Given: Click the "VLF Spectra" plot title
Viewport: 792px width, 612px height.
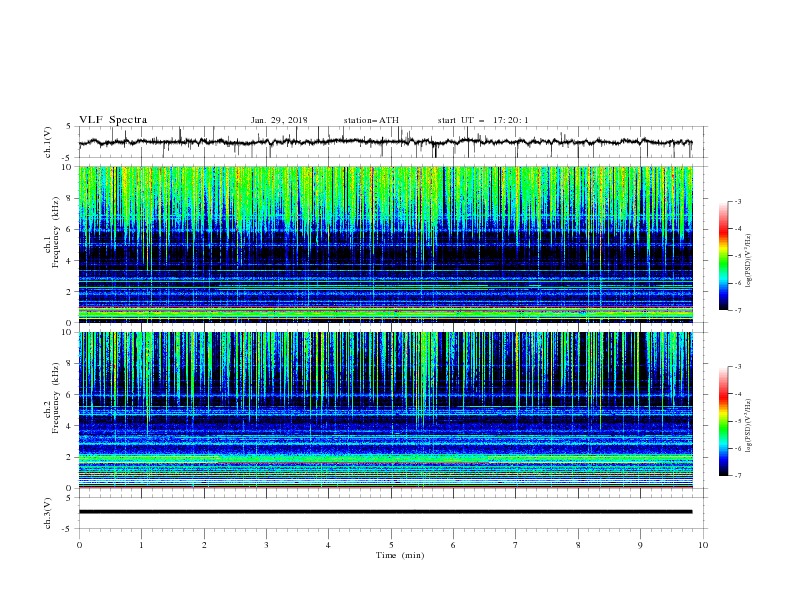Looking at the screenshot, I should [113, 120].
